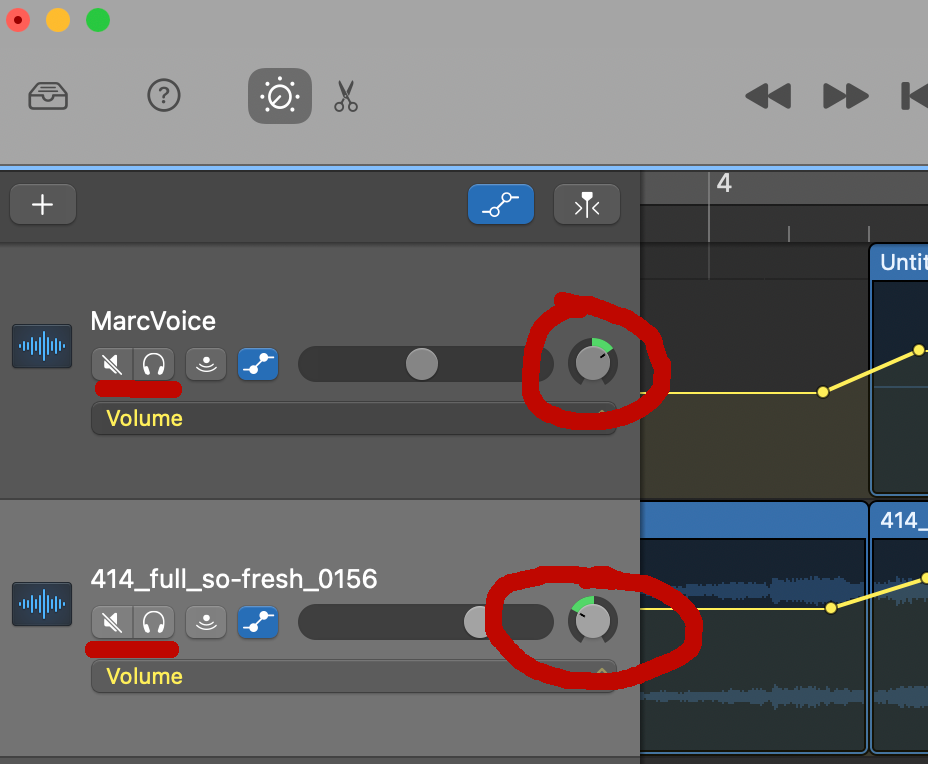Mute the MarcVoice track
This screenshot has height=764, width=928.
112,365
